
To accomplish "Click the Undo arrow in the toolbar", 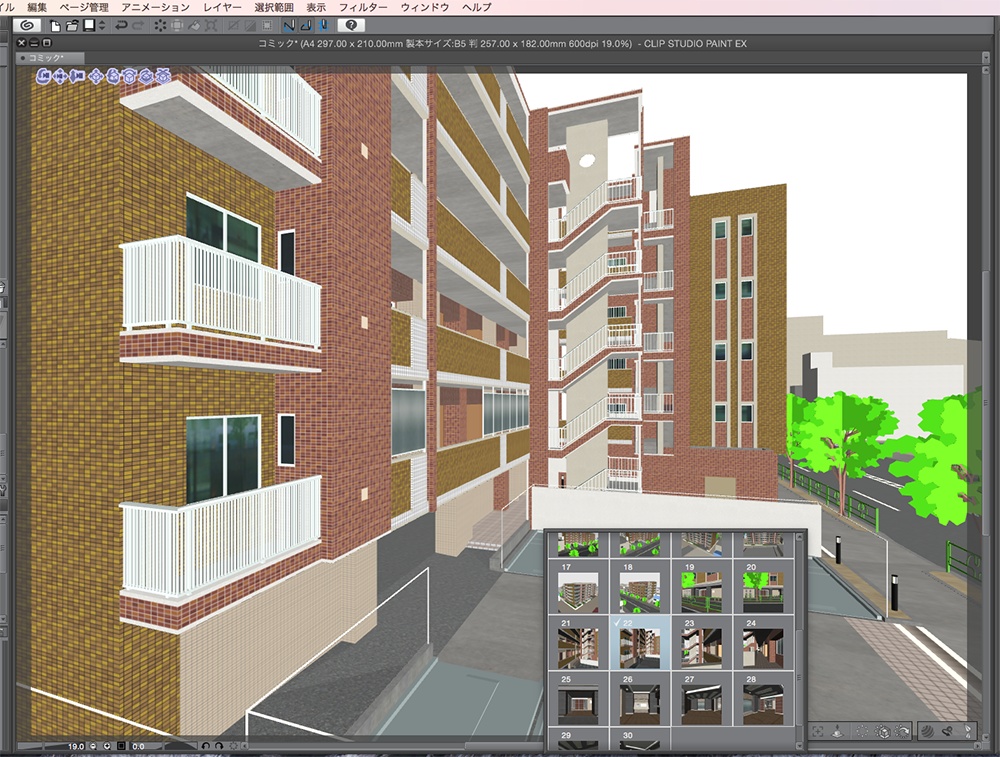I will click(121, 27).
